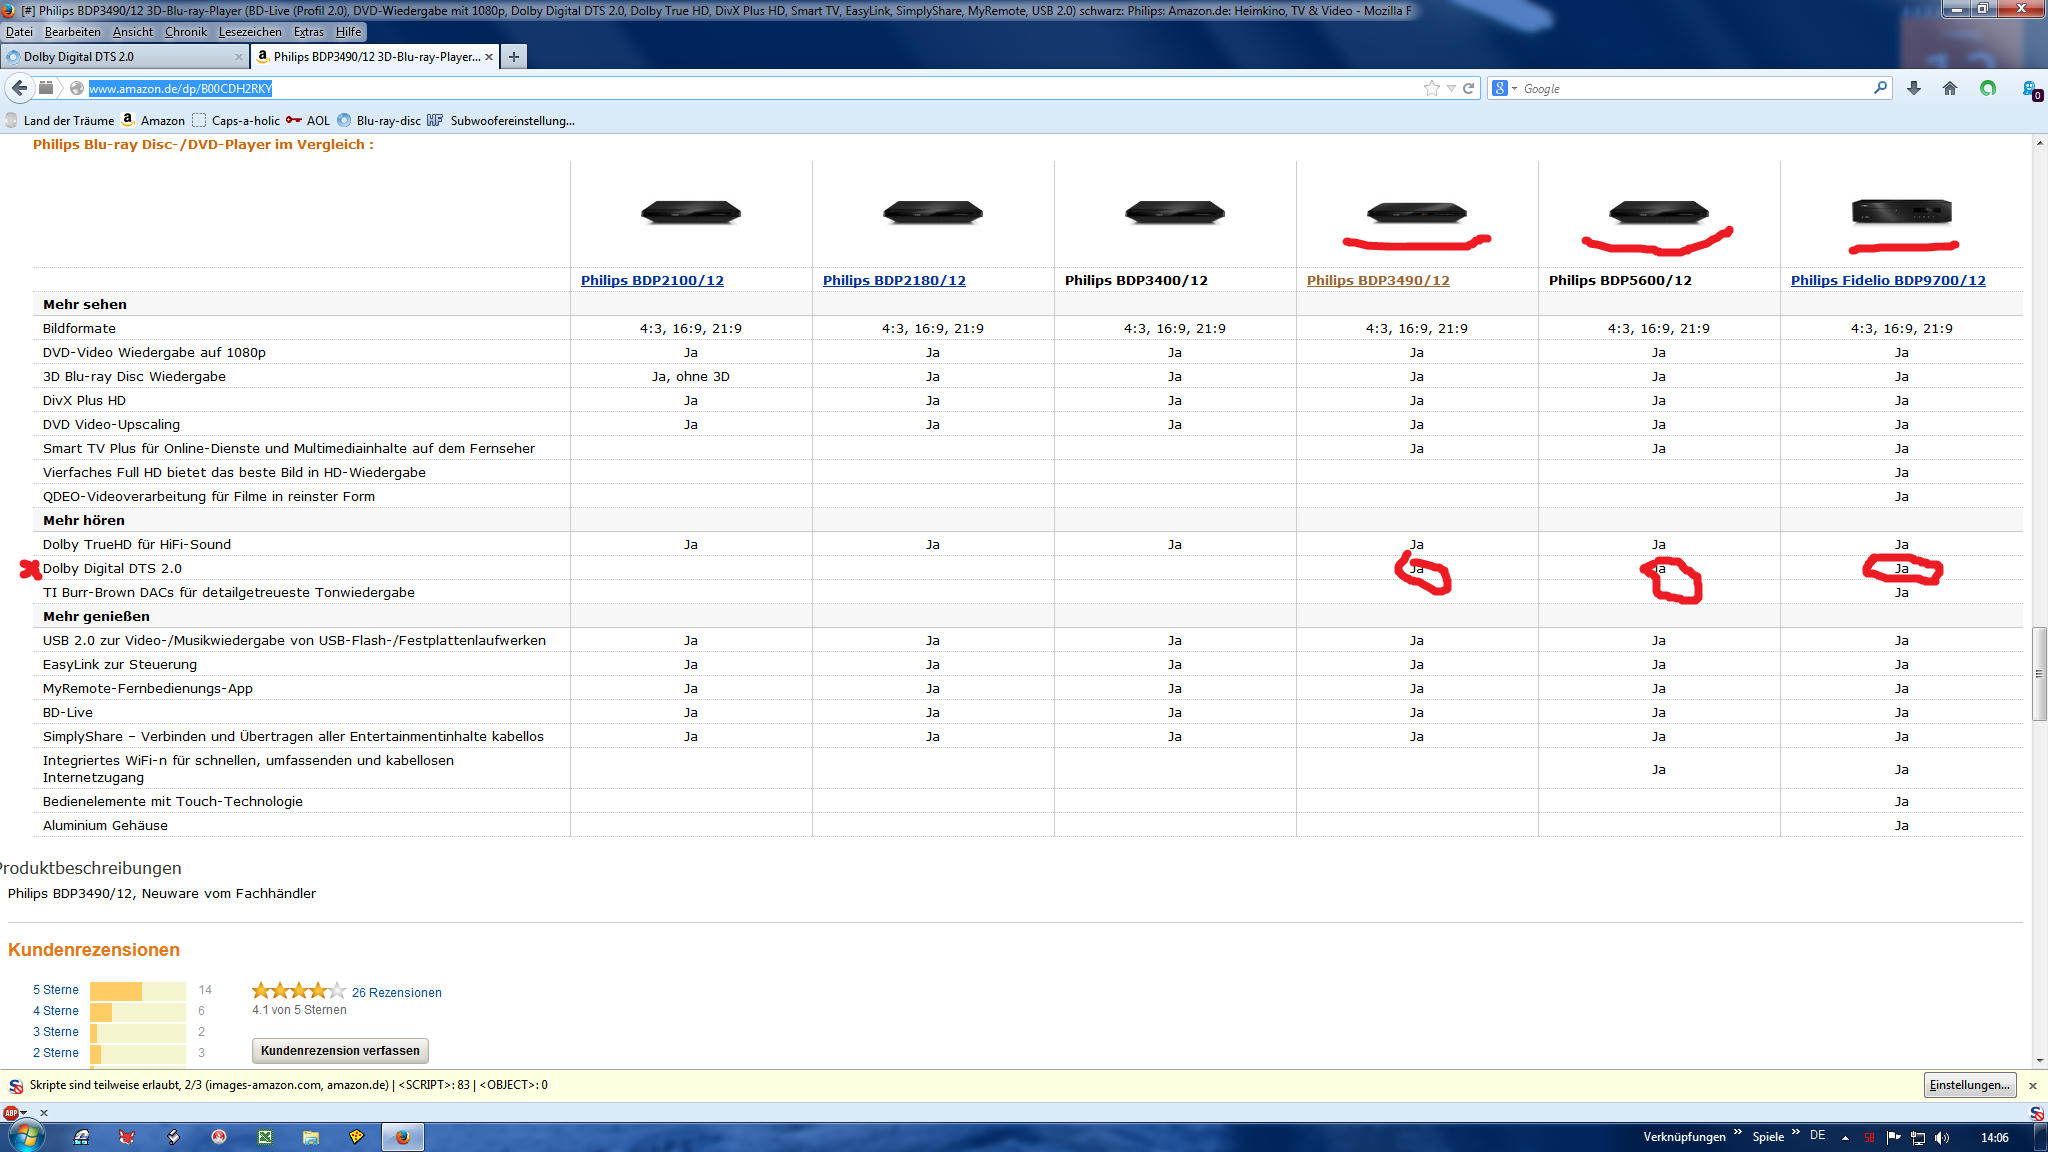
Task: Bookmark this page with star icon
Action: (x=1431, y=88)
